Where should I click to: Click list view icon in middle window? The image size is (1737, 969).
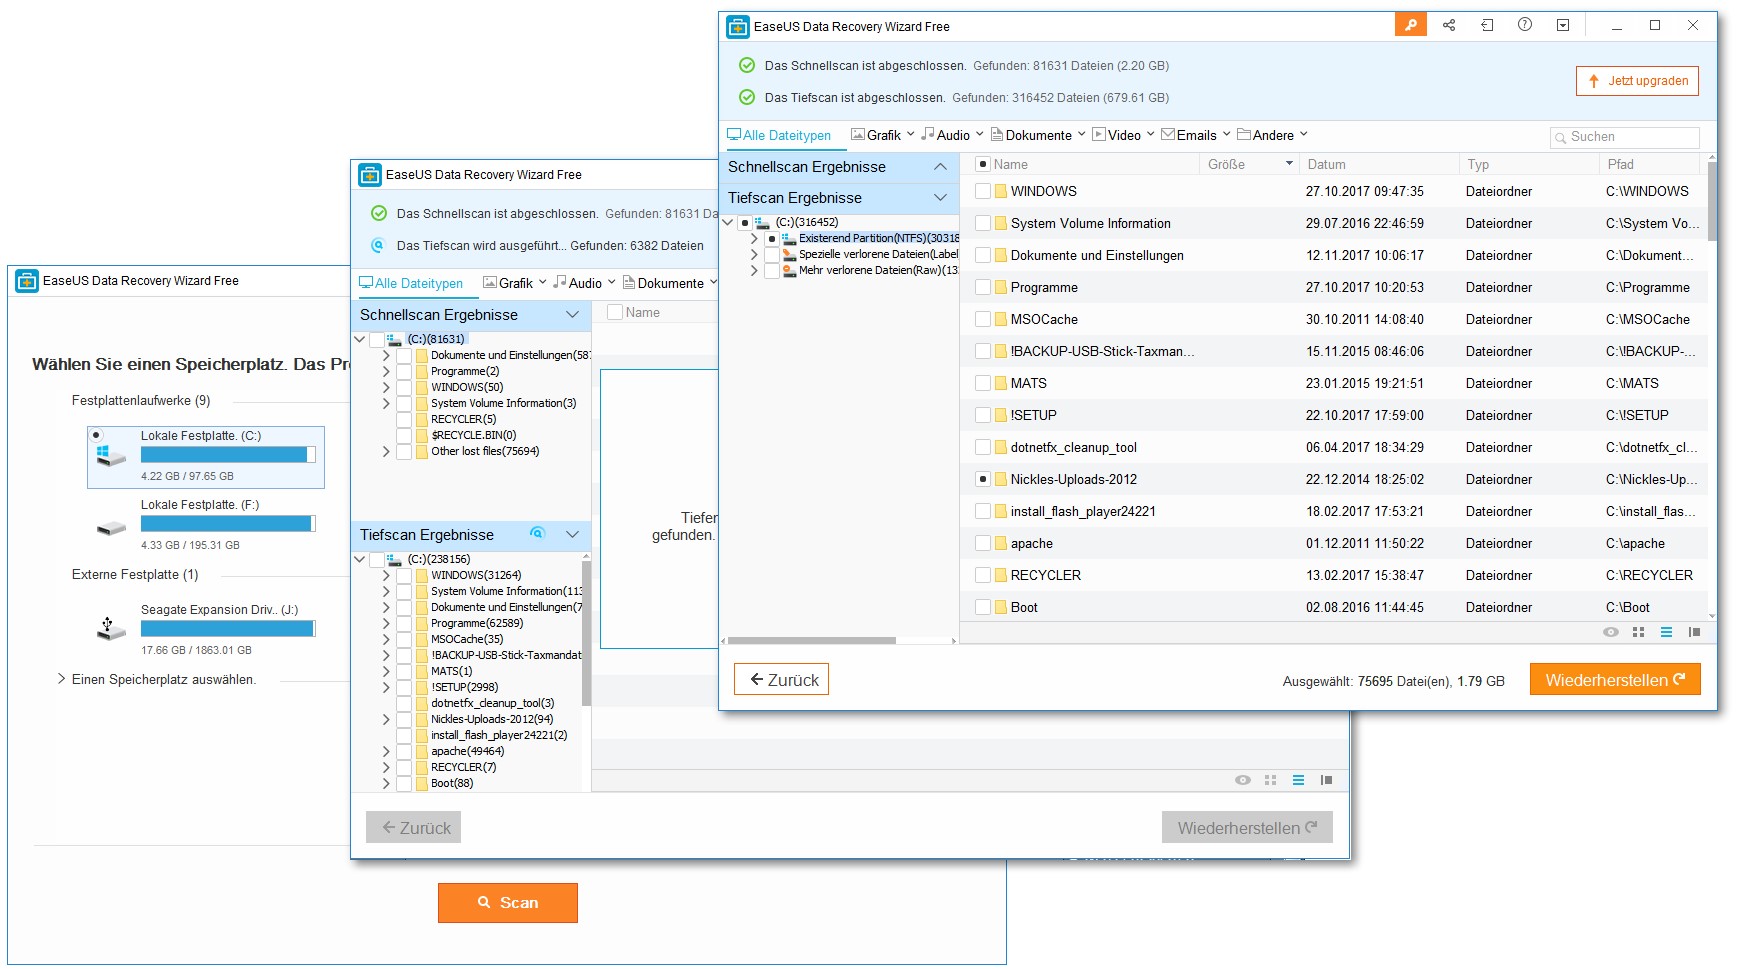pos(1298,780)
